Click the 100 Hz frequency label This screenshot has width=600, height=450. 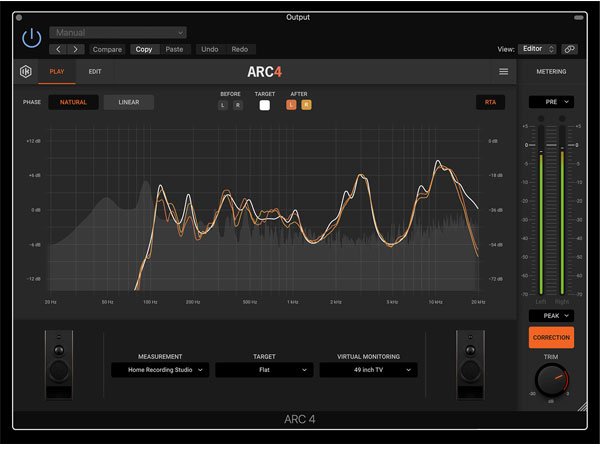point(150,302)
